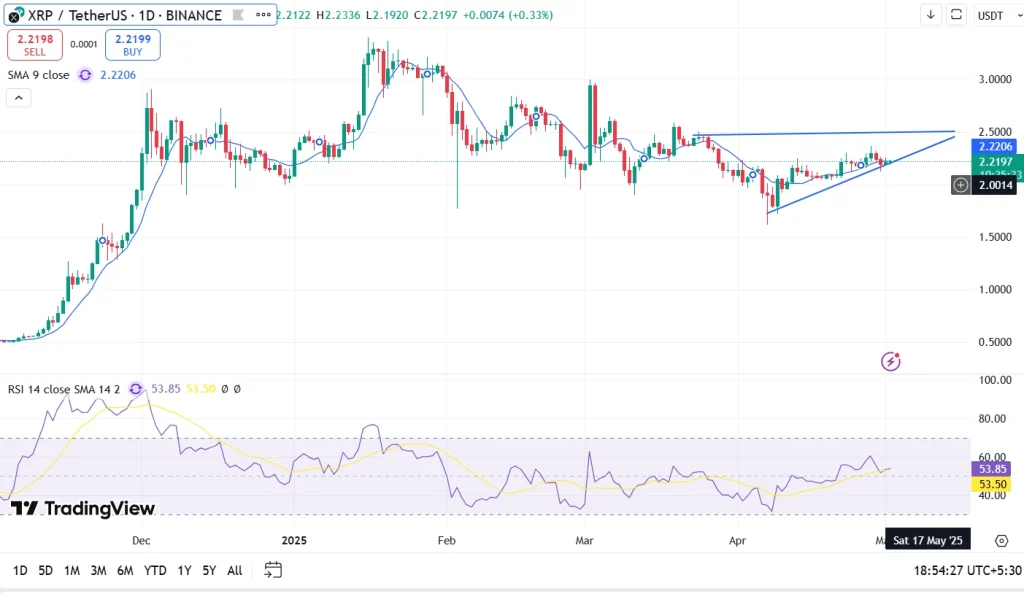The height and width of the screenshot is (594, 1024).
Task: Click the 100.00 RSI axis label
Action: (x=995, y=380)
